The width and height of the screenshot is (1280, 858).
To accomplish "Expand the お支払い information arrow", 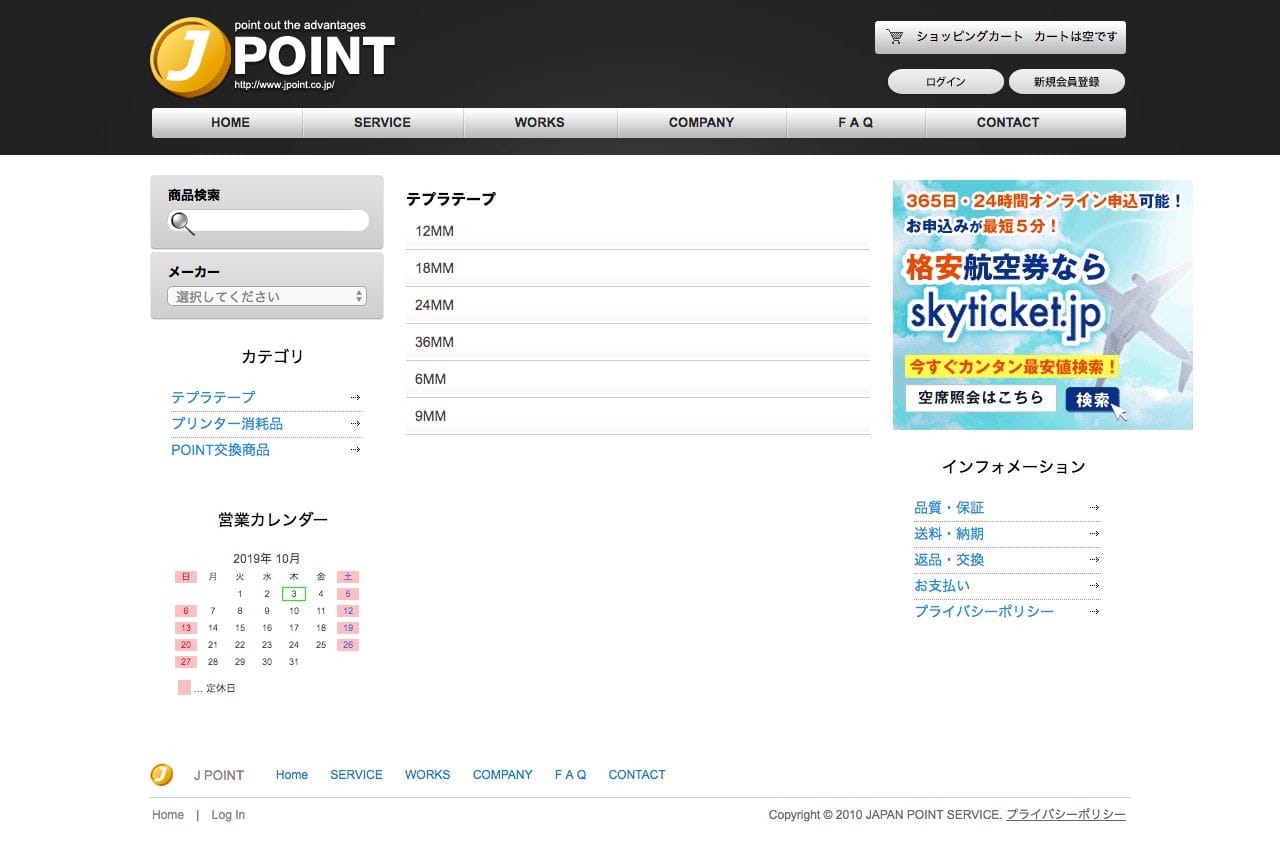I will (1094, 585).
